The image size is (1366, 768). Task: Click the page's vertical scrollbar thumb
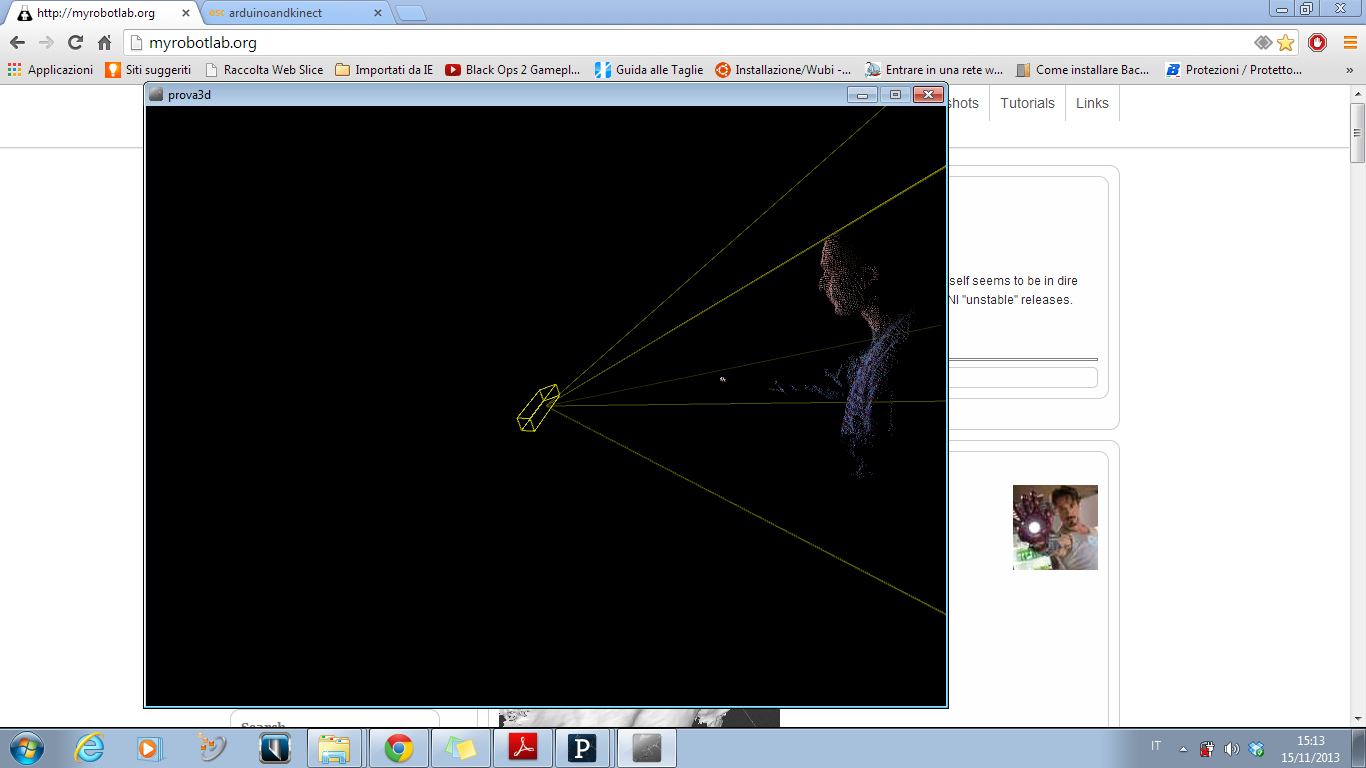1357,132
